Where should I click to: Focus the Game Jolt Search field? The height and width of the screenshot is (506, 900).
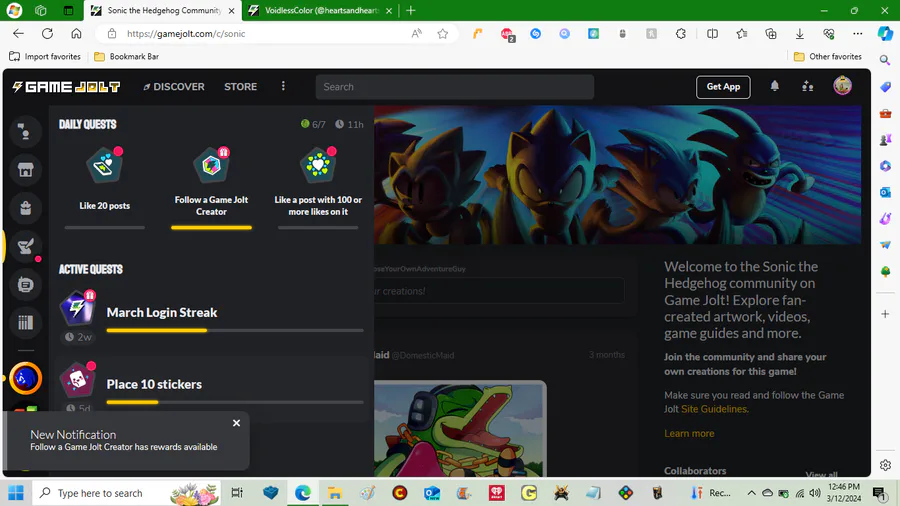455,87
